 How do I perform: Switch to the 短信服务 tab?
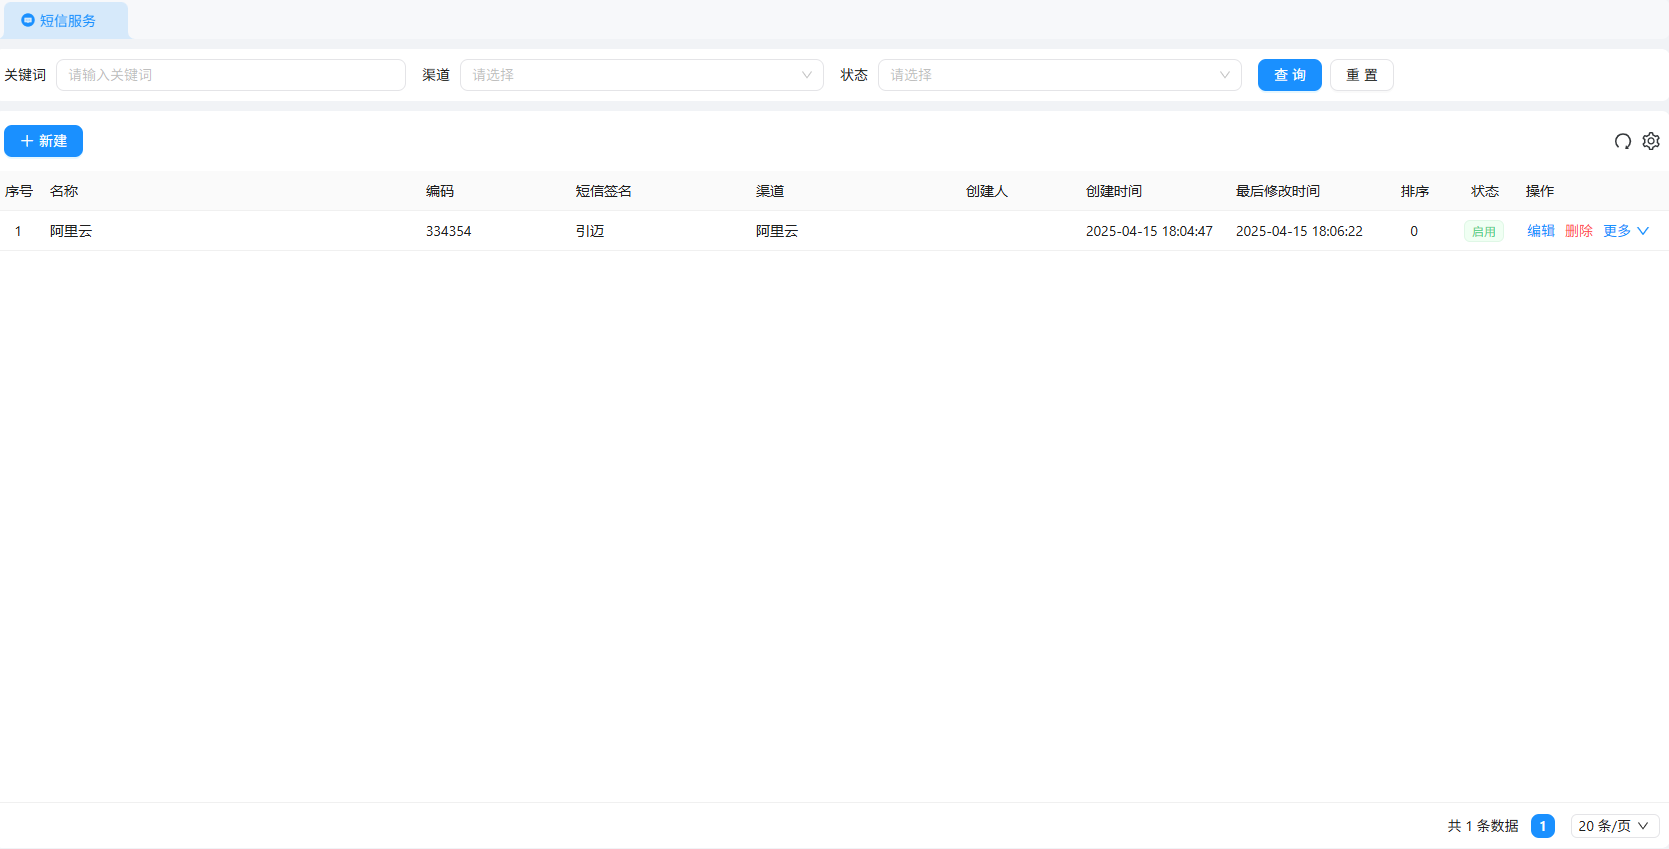[x=67, y=21]
